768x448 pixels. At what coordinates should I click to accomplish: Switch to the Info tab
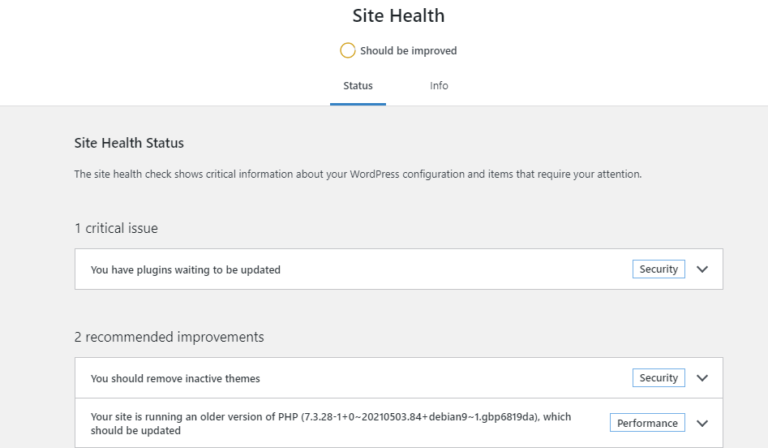click(x=439, y=86)
